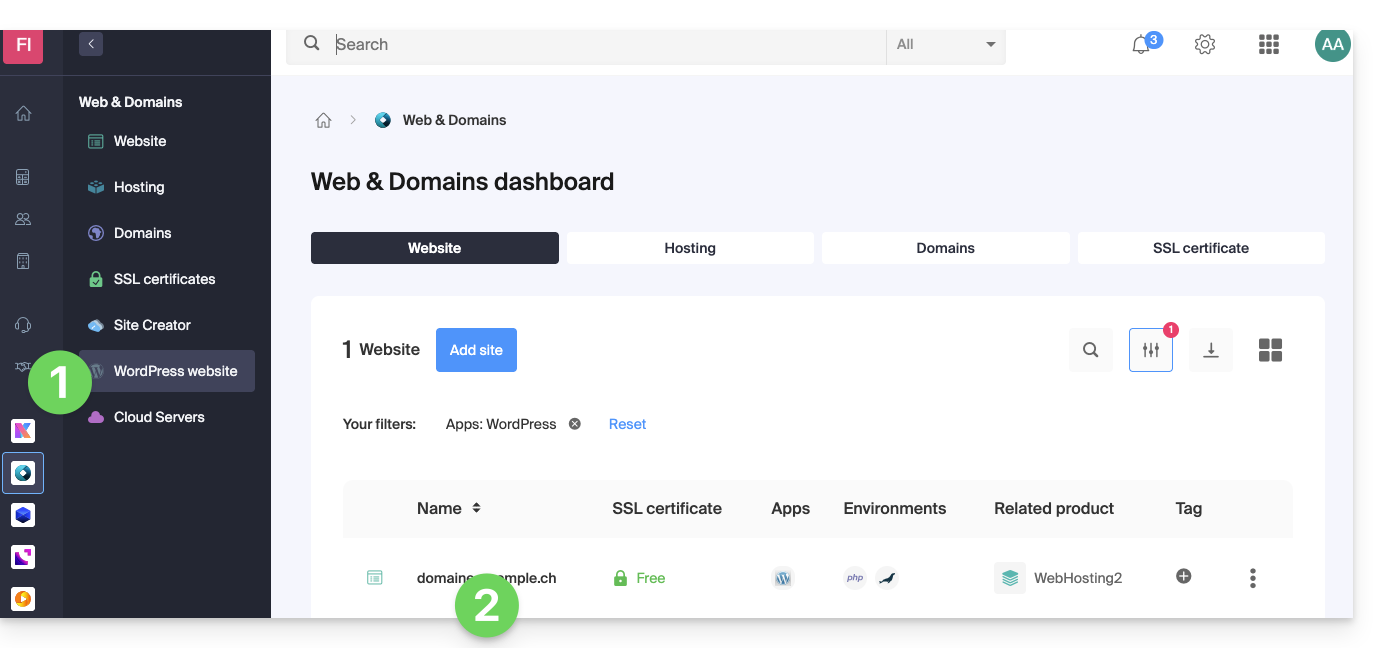The image size is (1383, 648).
Task: Collapse the sidebar with chevron button
Action: pyautogui.click(x=91, y=44)
